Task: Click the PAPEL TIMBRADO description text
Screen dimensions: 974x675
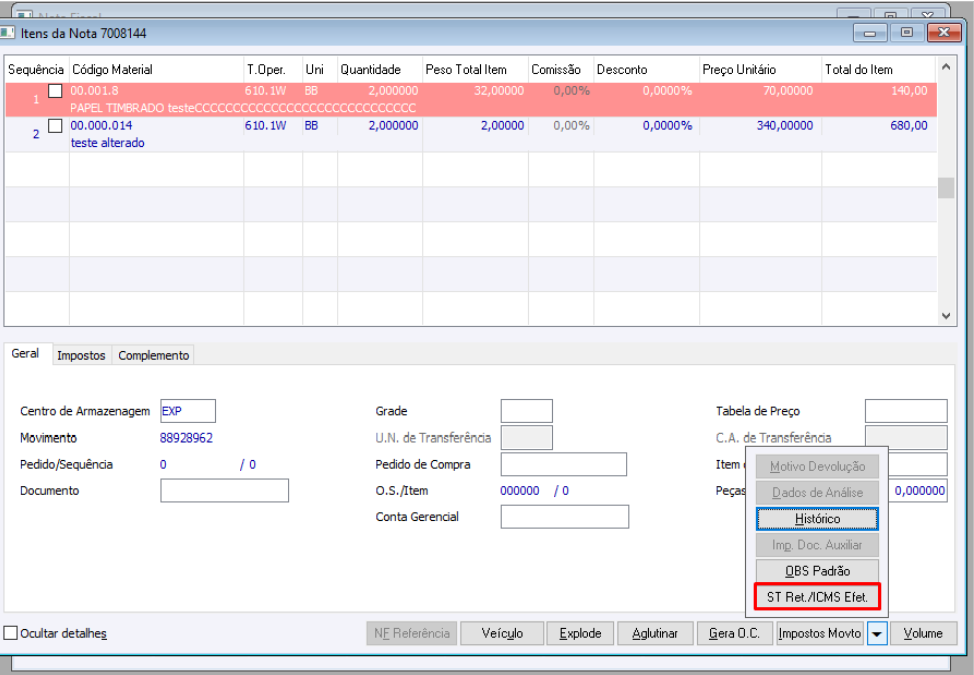Action: [x=243, y=108]
